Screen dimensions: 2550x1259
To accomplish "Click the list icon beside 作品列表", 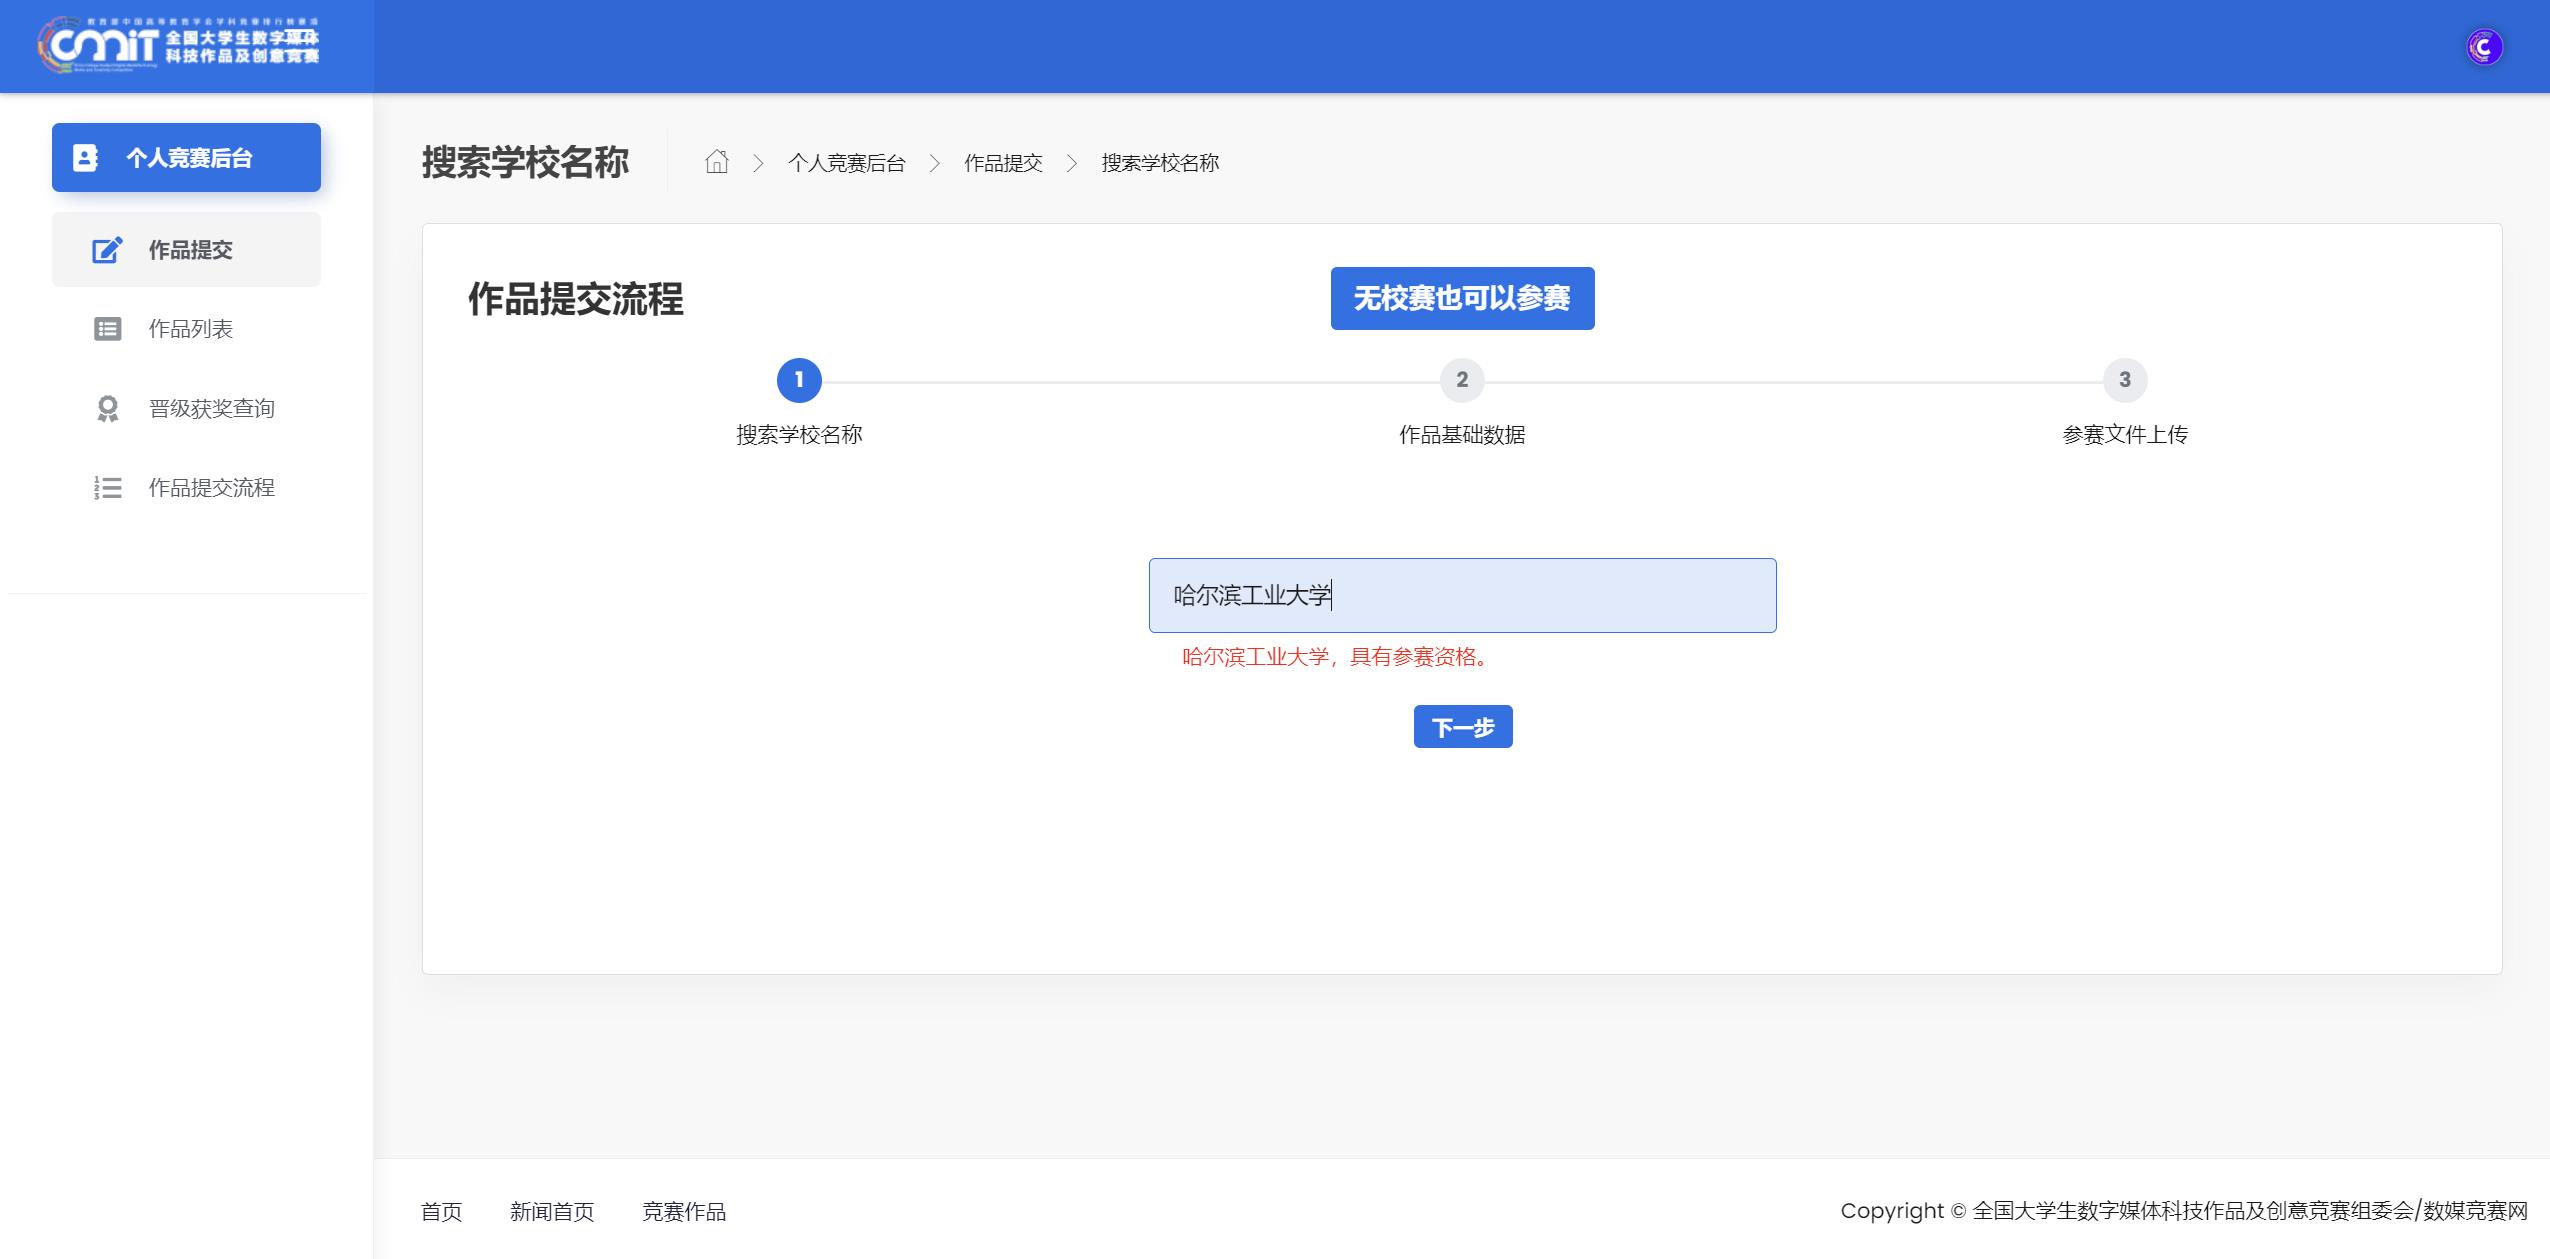I will (107, 329).
